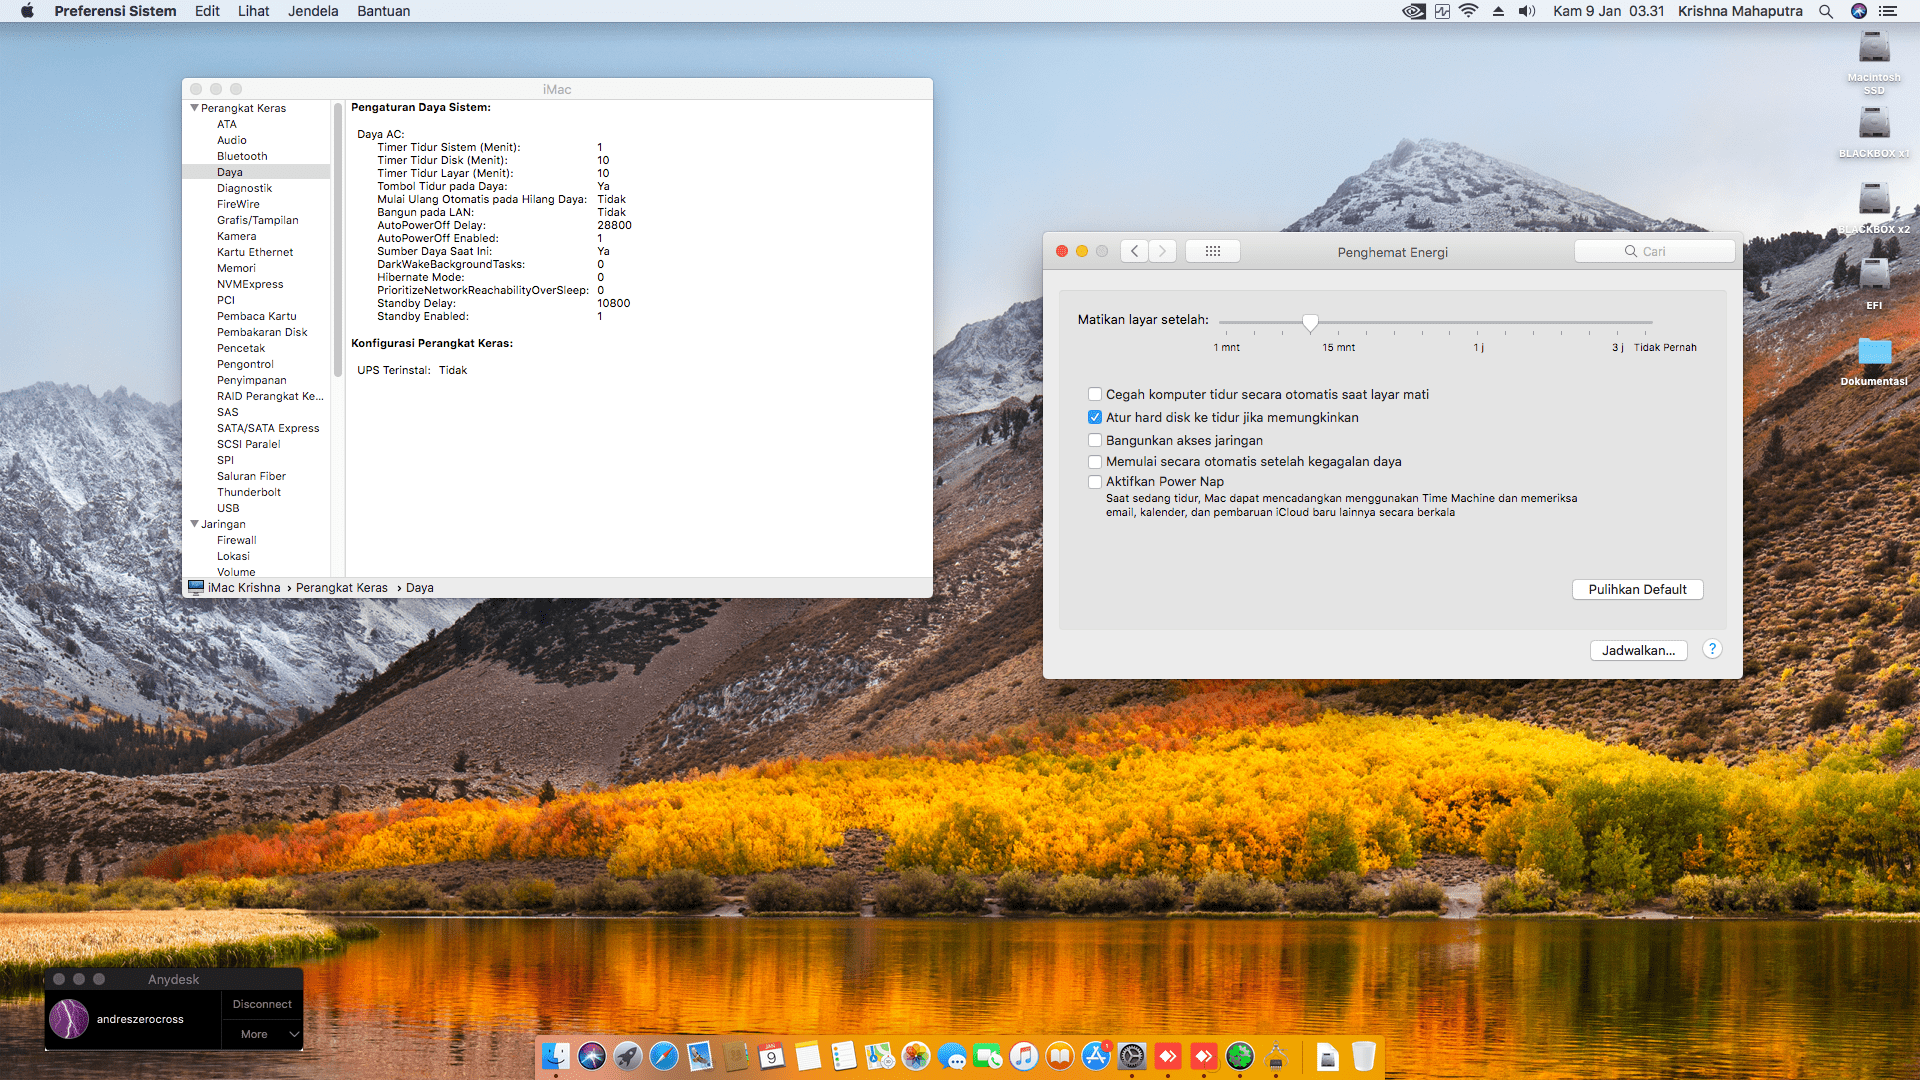Open Safari from the dock
Screen dimensions: 1920x1080
pos(664,1056)
